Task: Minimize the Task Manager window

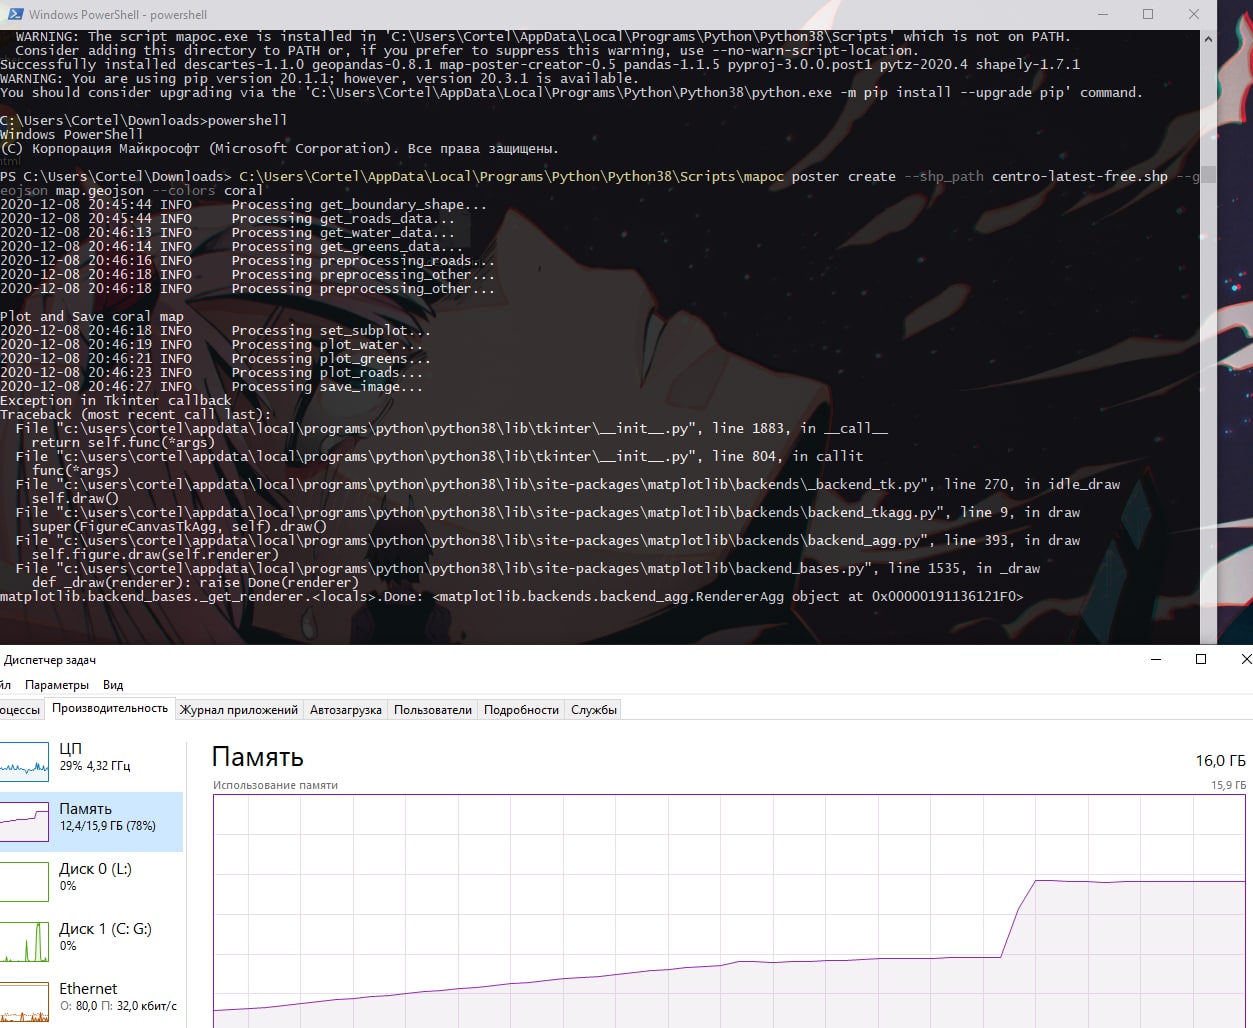Action: pyautogui.click(x=1156, y=659)
